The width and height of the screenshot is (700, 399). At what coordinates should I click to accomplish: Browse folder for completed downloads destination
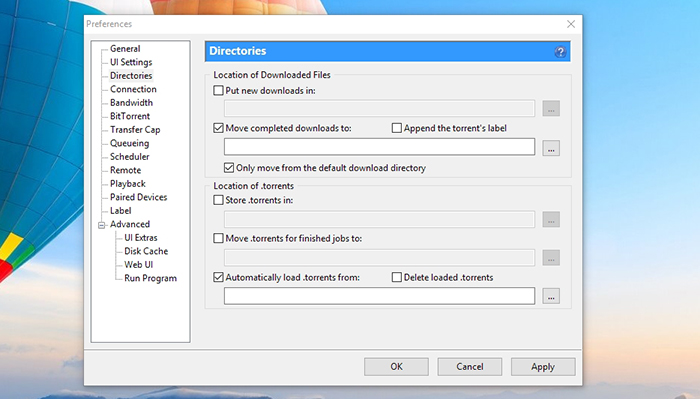pyautogui.click(x=551, y=148)
